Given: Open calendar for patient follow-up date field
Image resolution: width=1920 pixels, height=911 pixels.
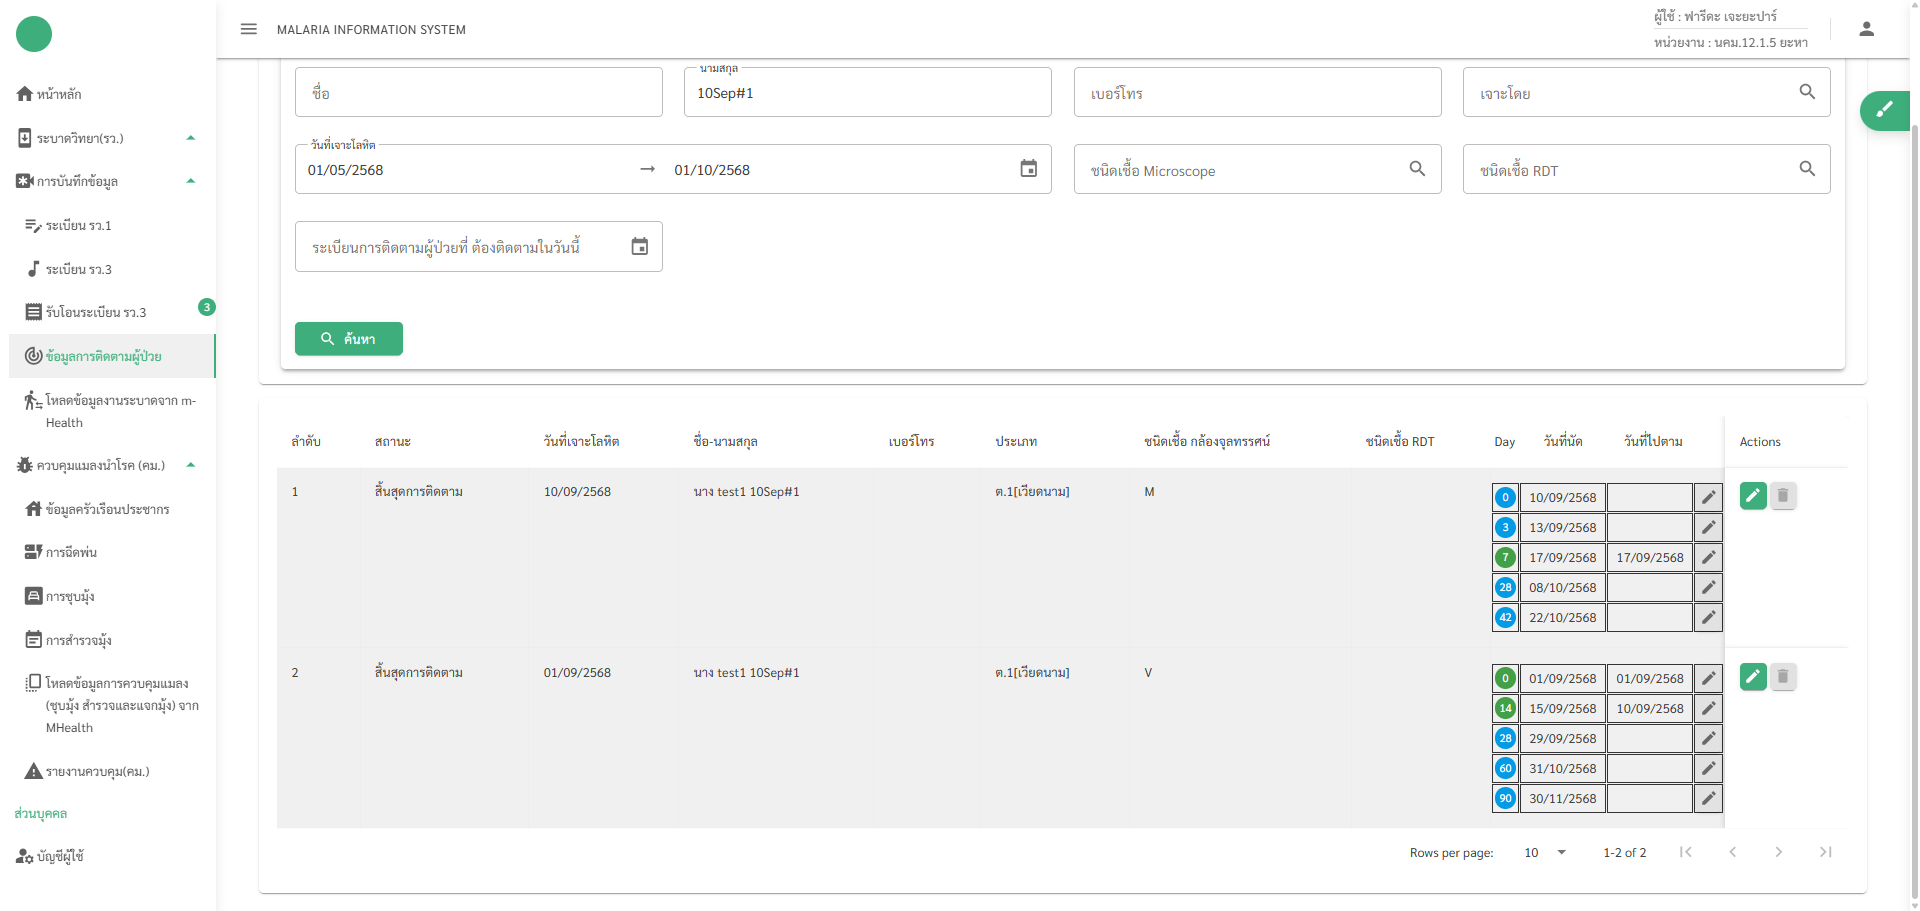Looking at the screenshot, I should tap(640, 247).
